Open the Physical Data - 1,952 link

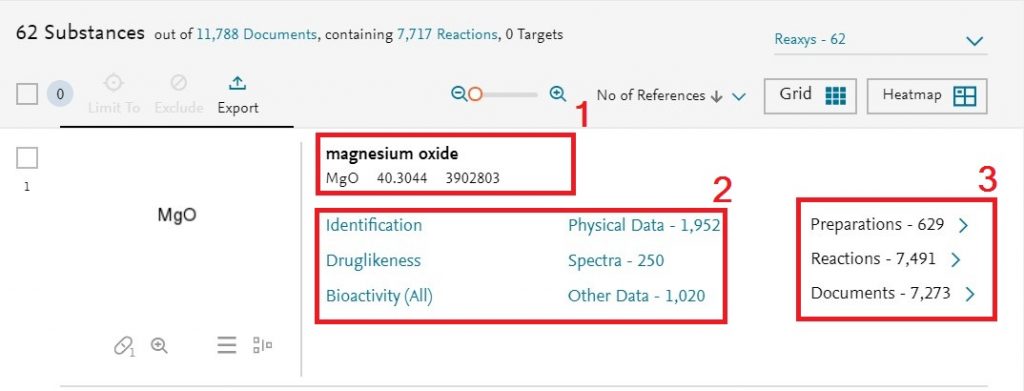coord(644,226)
